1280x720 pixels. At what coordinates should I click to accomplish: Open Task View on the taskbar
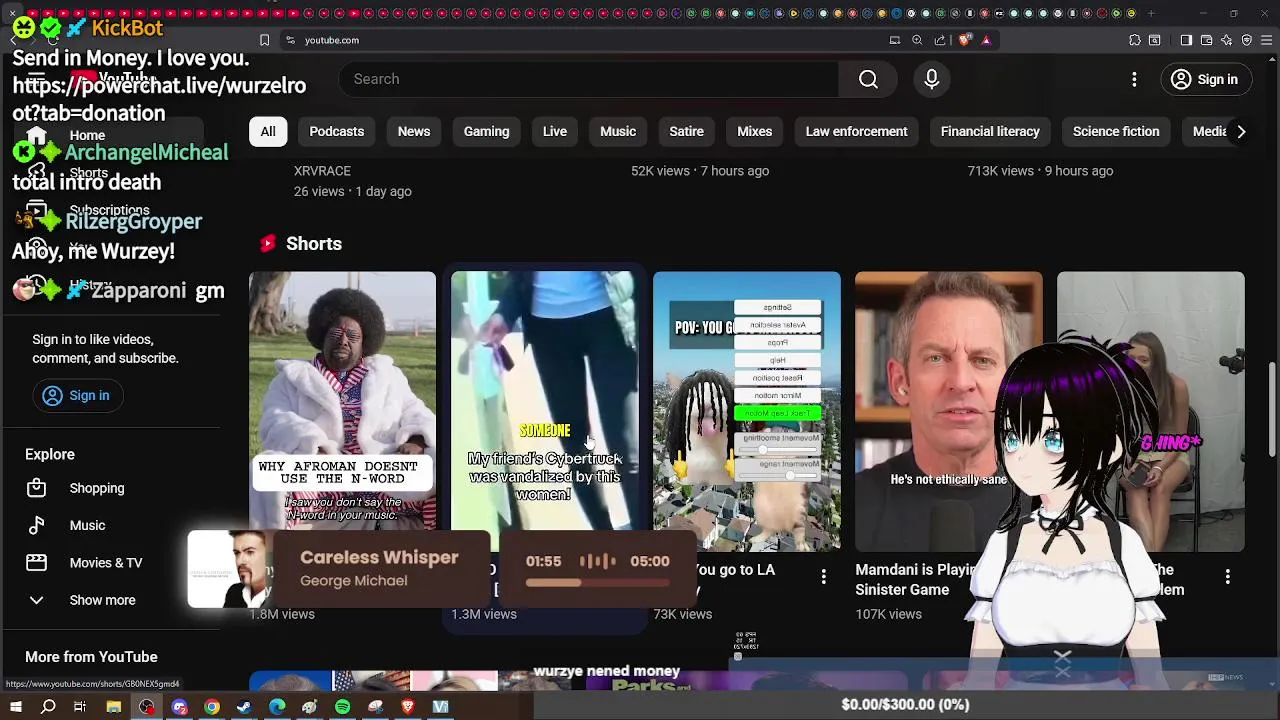coord(80,707)
